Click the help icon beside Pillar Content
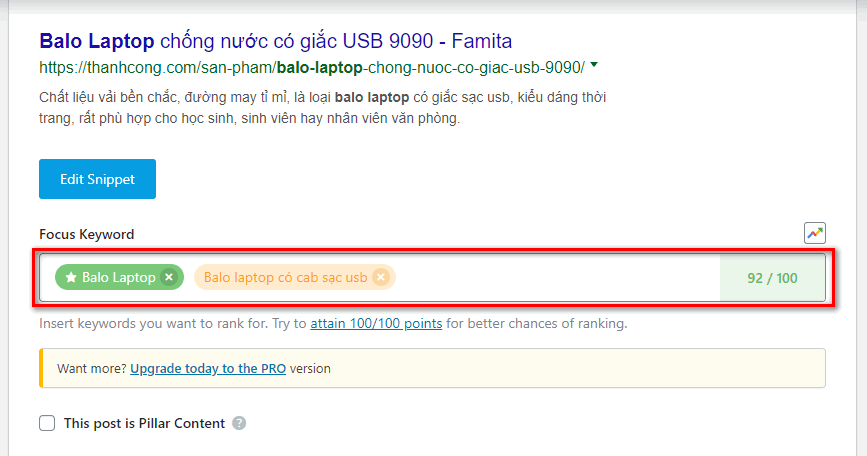The height and width of the screenshot is (456, 867). coord(239,423)
